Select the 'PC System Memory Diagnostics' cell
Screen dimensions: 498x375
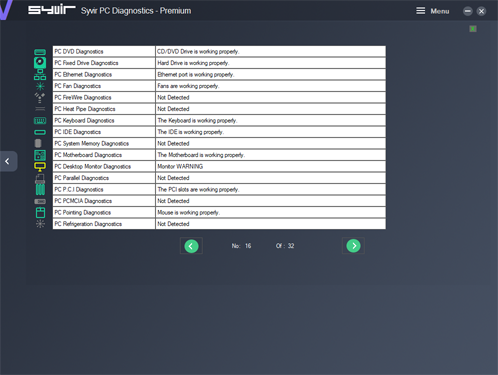pyautogui.click(x=104, y=144)
